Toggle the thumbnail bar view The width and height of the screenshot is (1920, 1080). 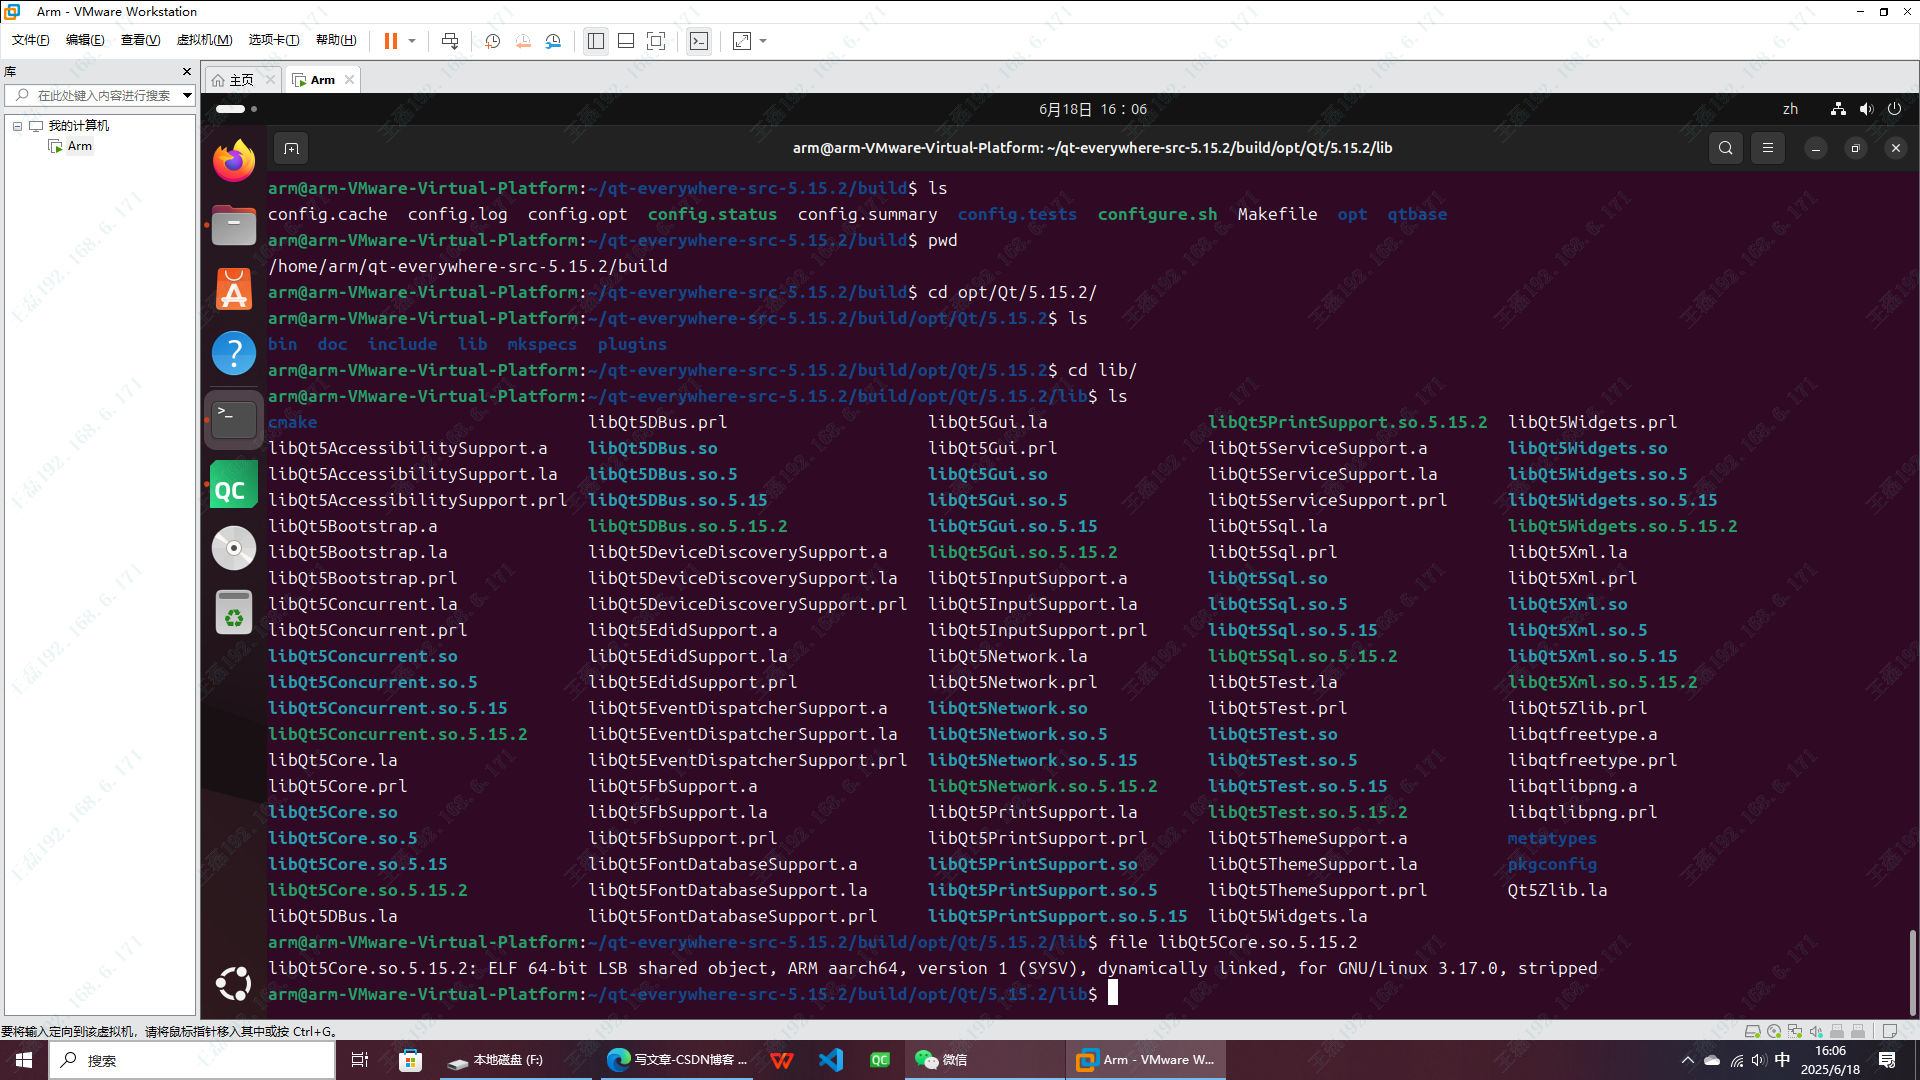[x=626, y=41]
